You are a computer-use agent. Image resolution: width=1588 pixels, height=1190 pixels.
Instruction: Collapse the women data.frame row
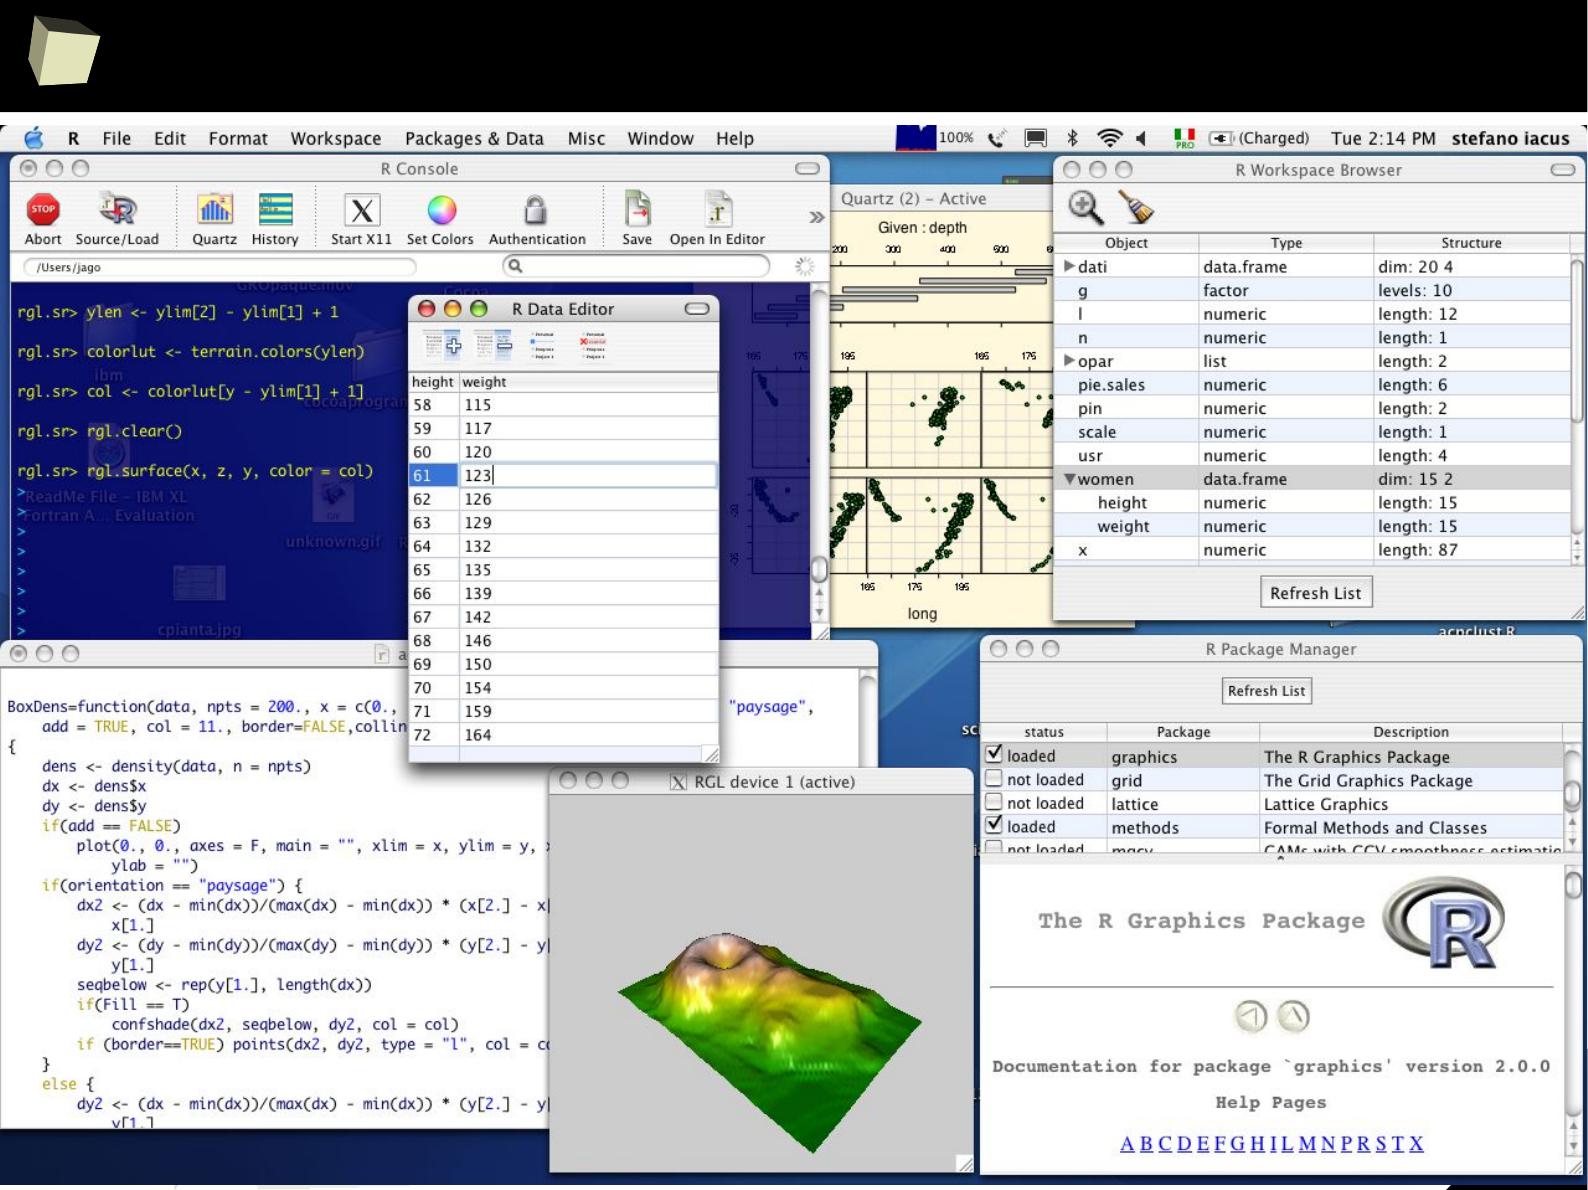coord(1069,479)
